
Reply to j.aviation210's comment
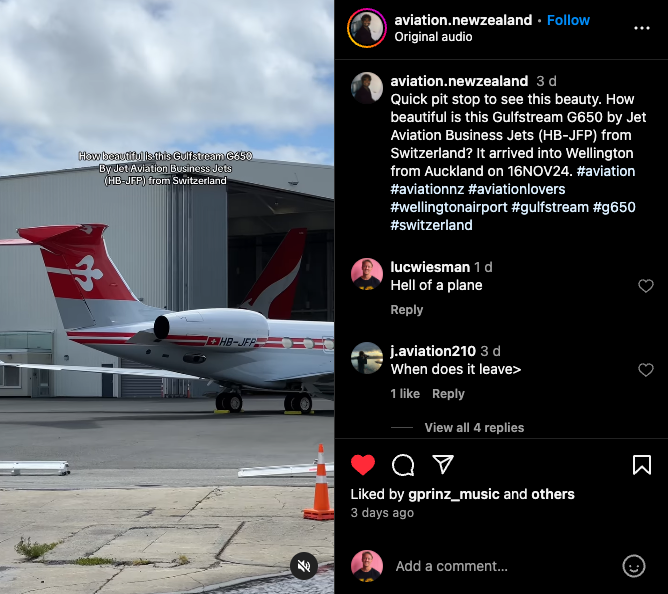(x=448, y=394)
